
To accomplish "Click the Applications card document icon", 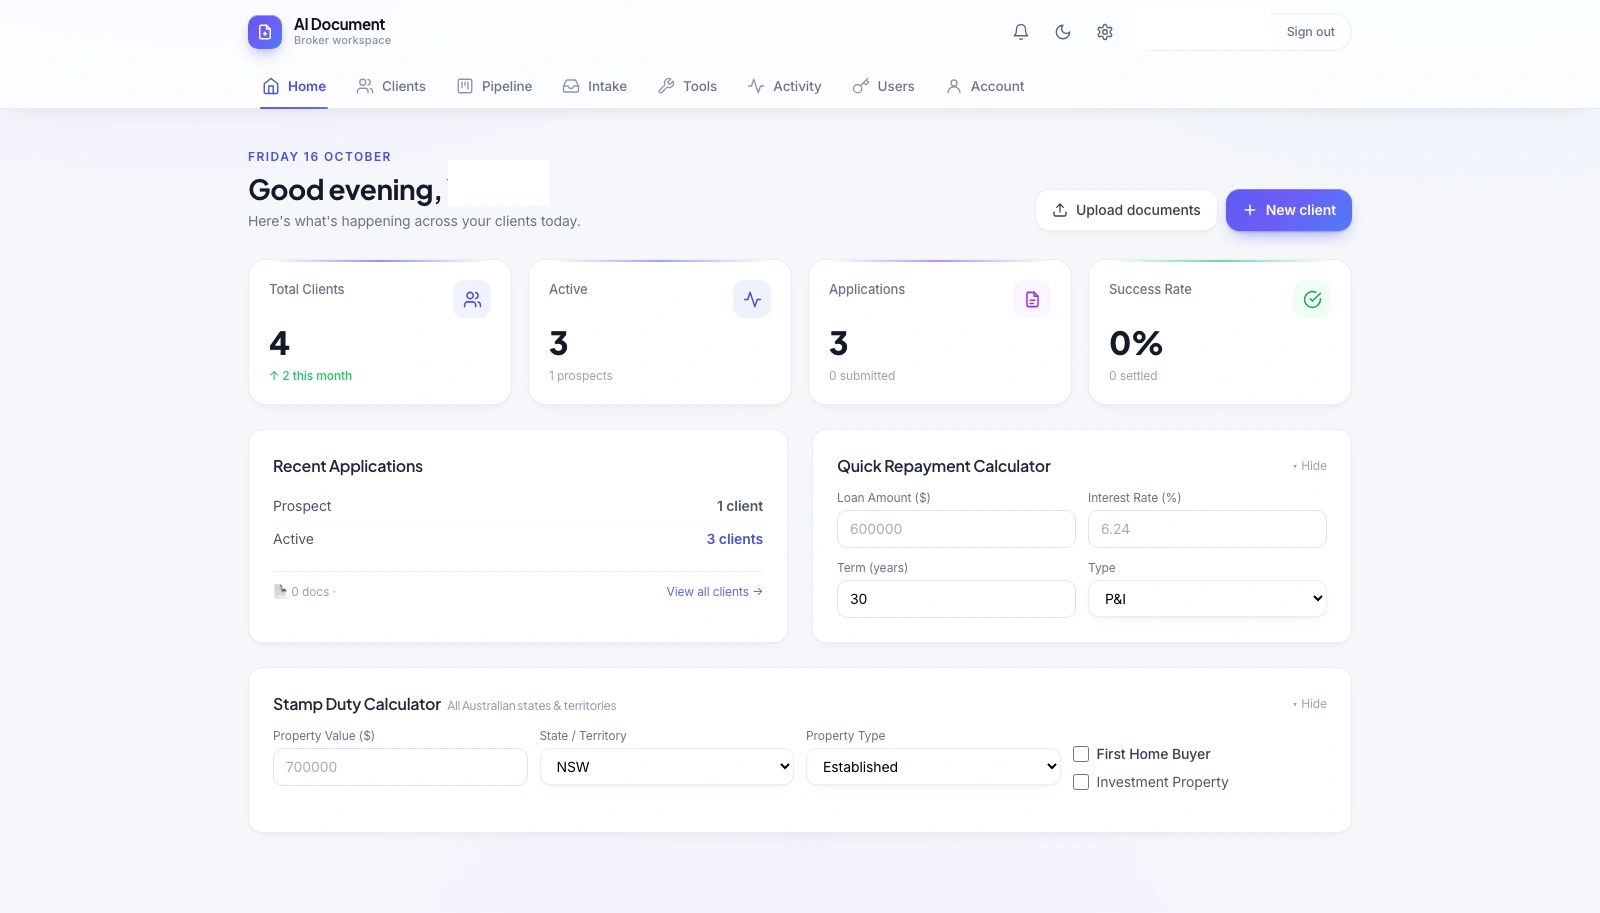I will [1032, 299].
